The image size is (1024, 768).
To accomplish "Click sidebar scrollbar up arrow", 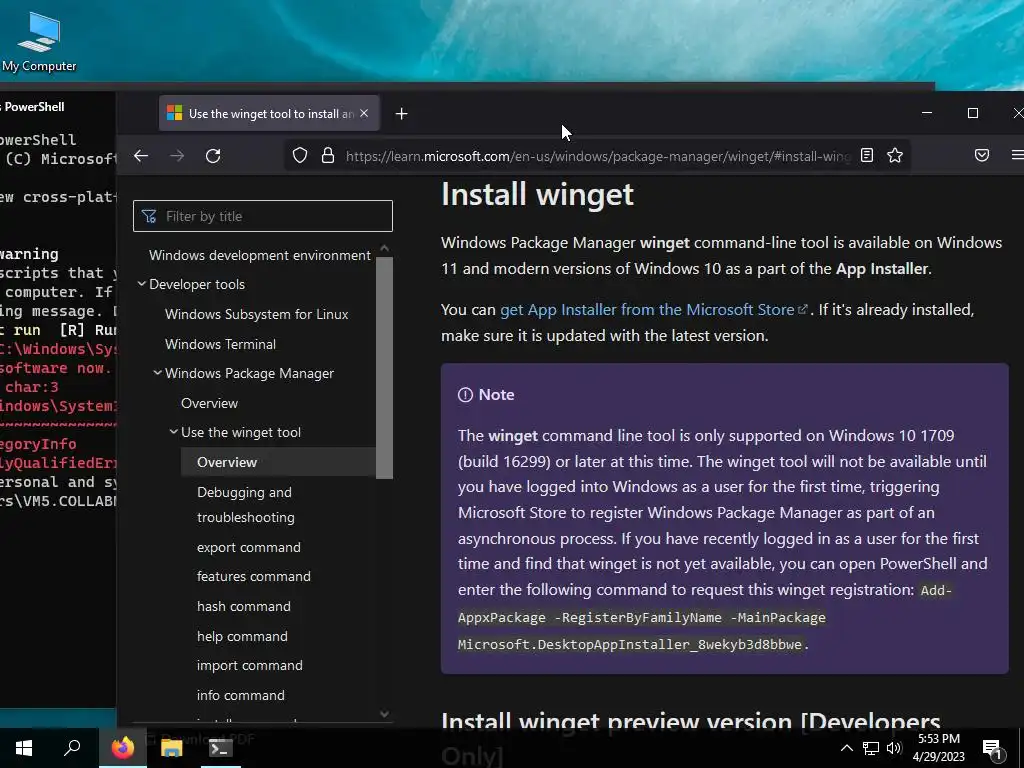I will click(385, 248).
